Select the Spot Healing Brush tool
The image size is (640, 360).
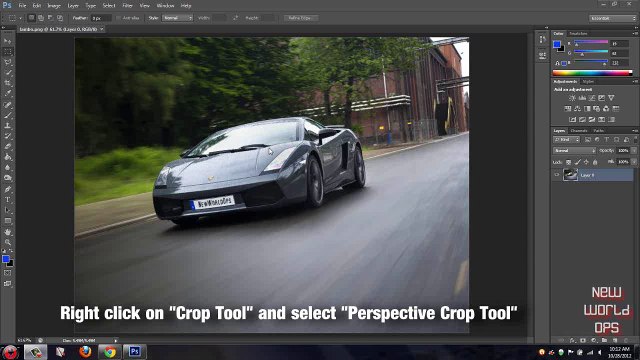8,105
